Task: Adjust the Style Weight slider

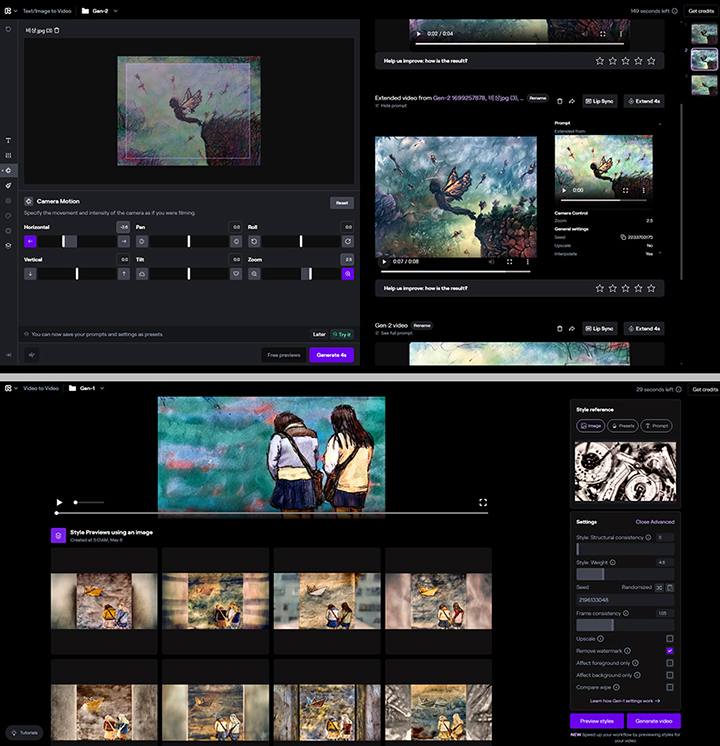Action: click(x=625, y=574)
